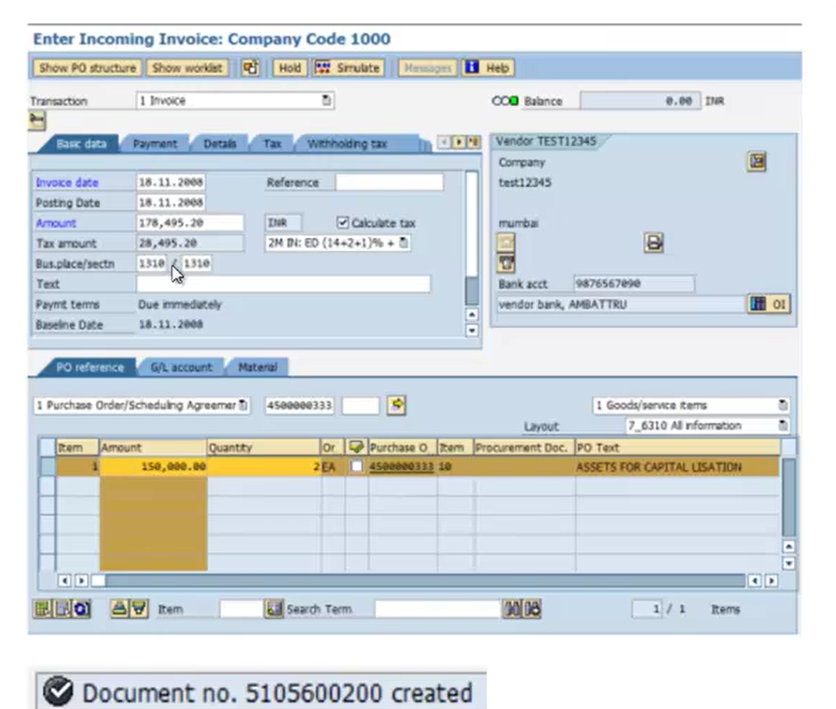Display vendor master data icon in Vendor panel
Image resolution: width=836 pixels, height=709 pixels.
pyautogui.click(x=757, y=161)
